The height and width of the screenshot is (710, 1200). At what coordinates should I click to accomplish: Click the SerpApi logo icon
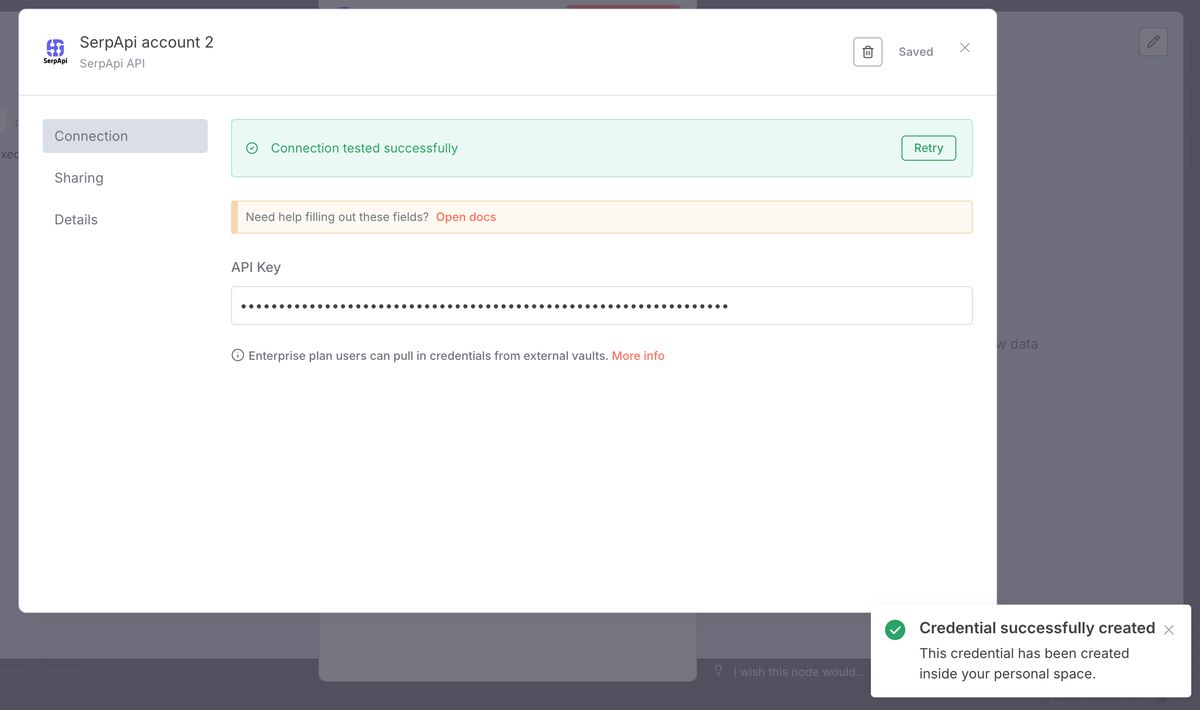(x=55, y=51)
